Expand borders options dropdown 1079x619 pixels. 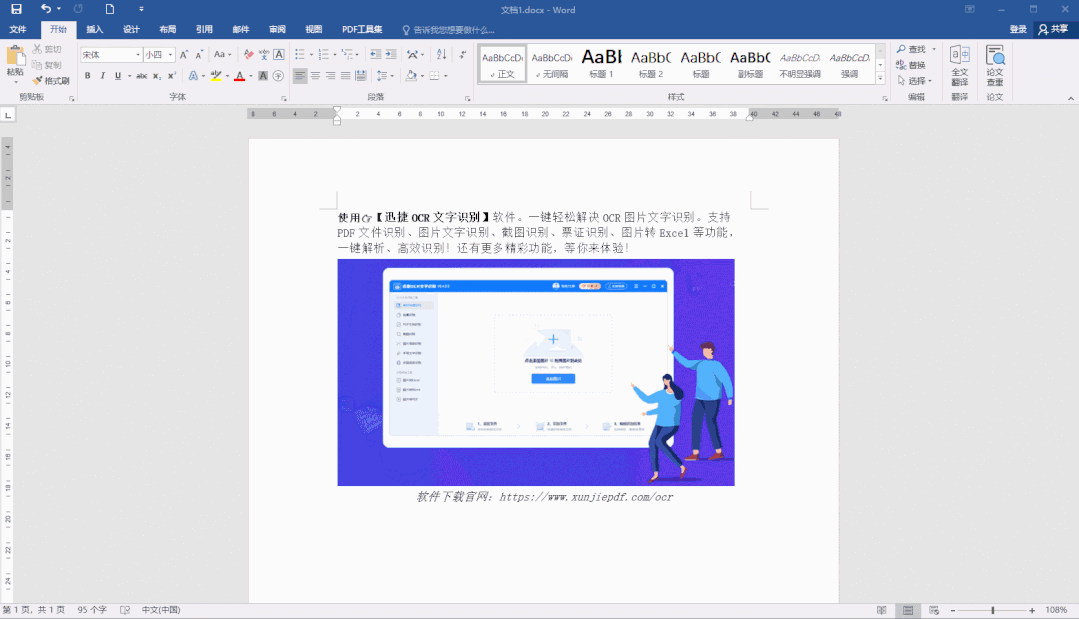point(446,76)
